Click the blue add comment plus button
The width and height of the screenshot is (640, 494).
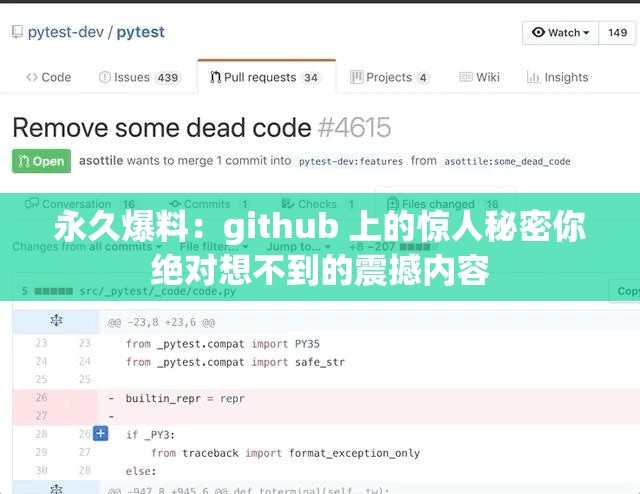tap(100, 433)
